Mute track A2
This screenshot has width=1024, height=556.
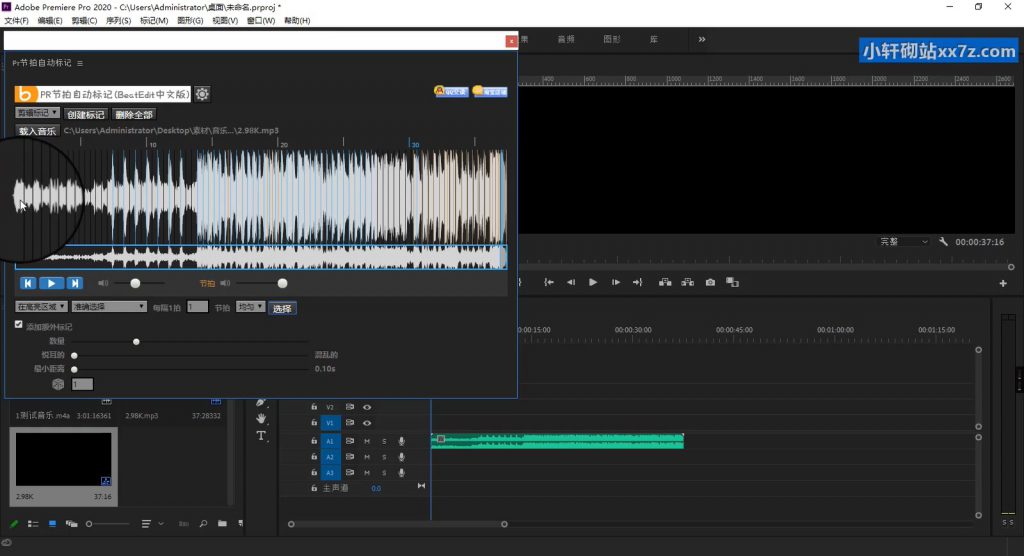[x=367, y=457]
